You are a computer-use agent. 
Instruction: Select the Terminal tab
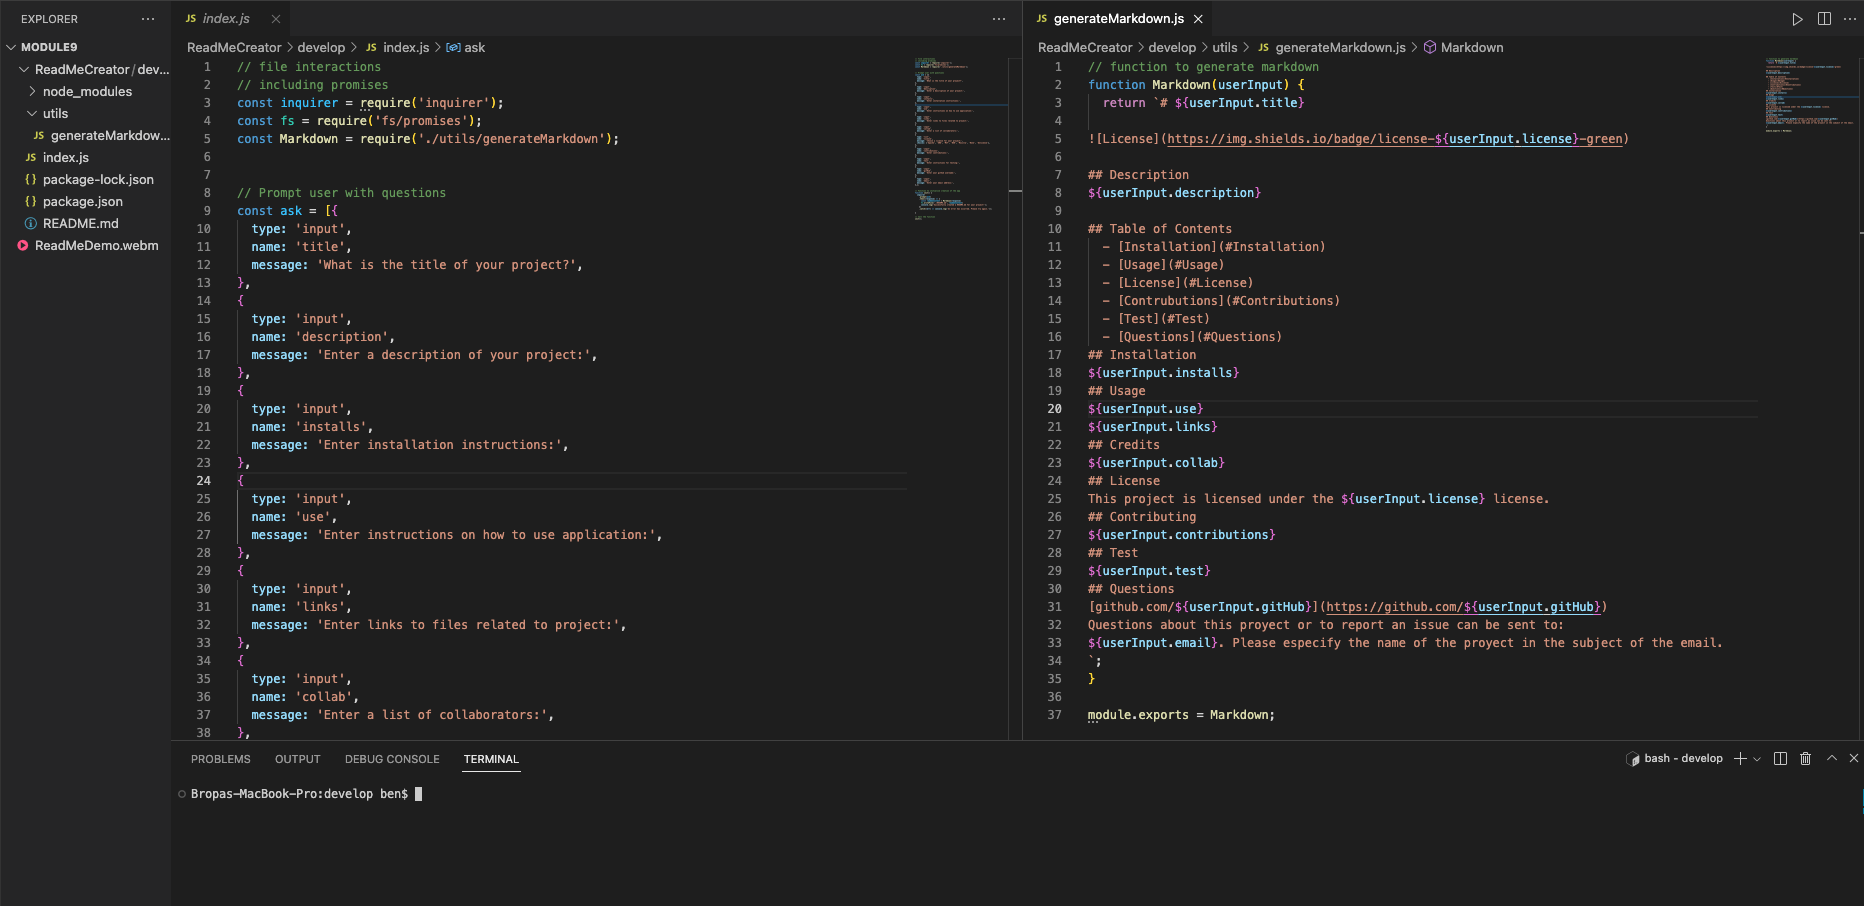click(491, 760)
